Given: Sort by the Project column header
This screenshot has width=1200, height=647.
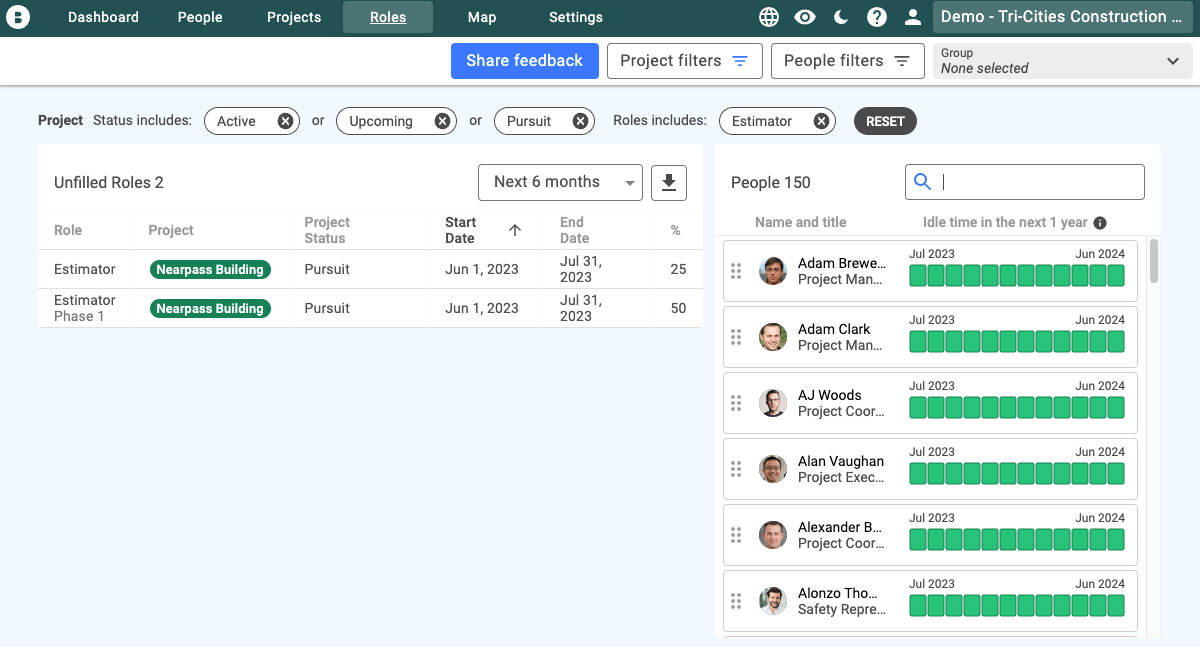Looking at the screenshot, I should 171,230.
